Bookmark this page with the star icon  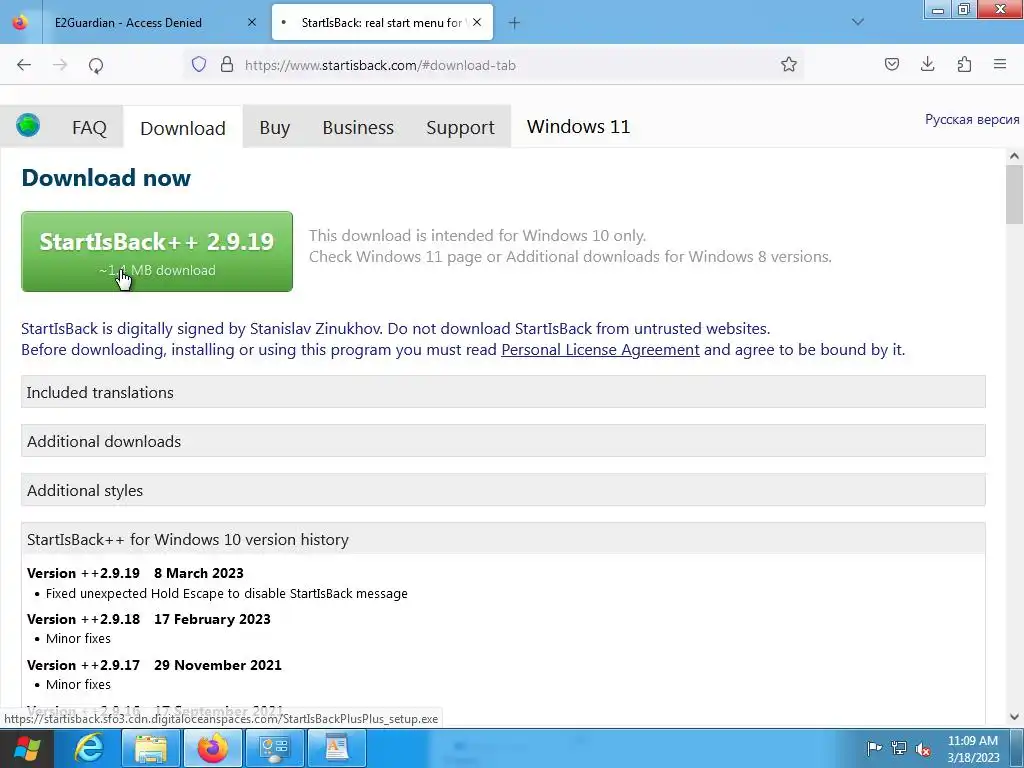pyautogui.click(x=789, y=64)
